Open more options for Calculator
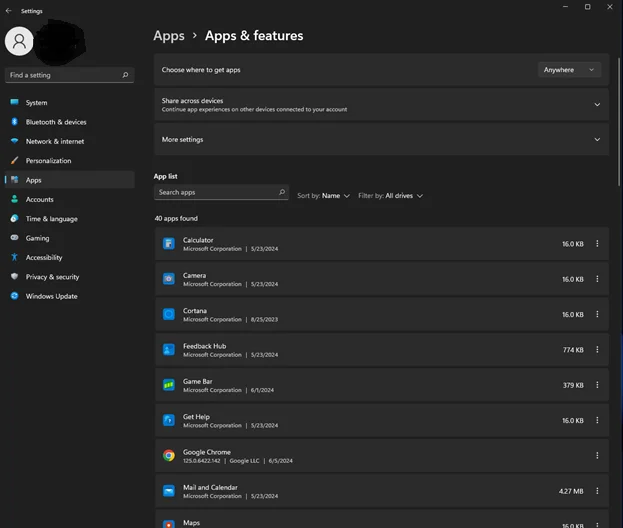Image resolution: width=623 pixels, height=528 pixels. (x=597, y=244)
